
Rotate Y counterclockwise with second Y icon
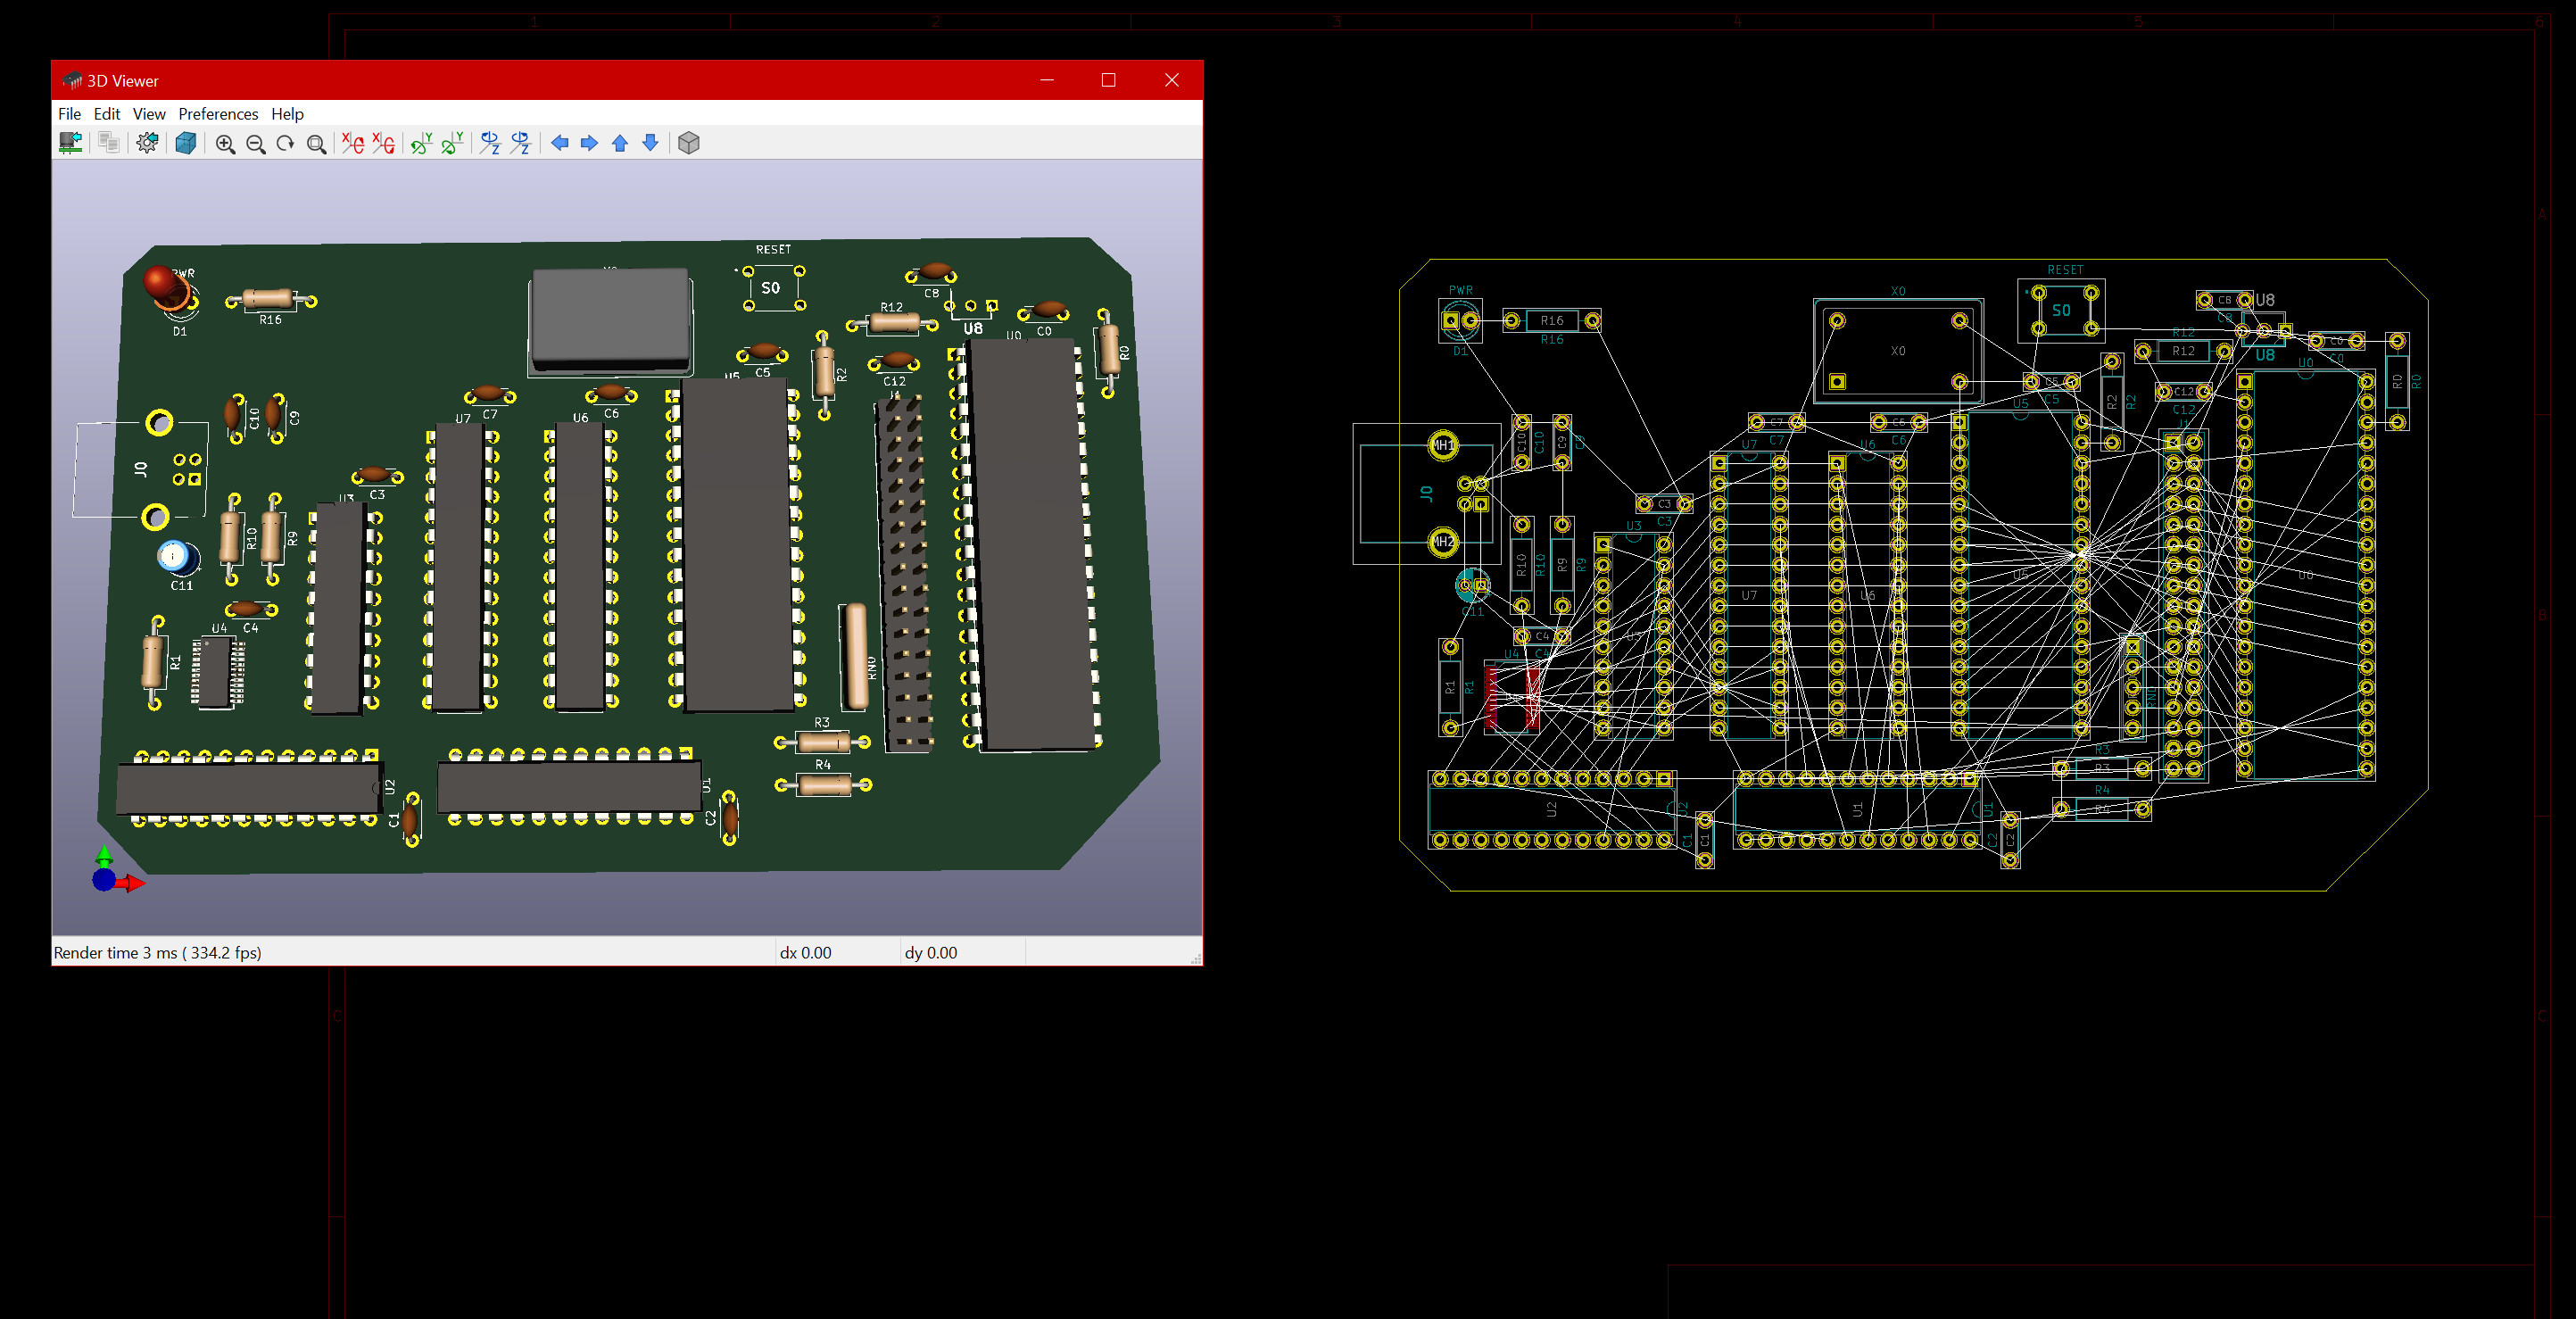pyautogui.click(x=452, y=143)
